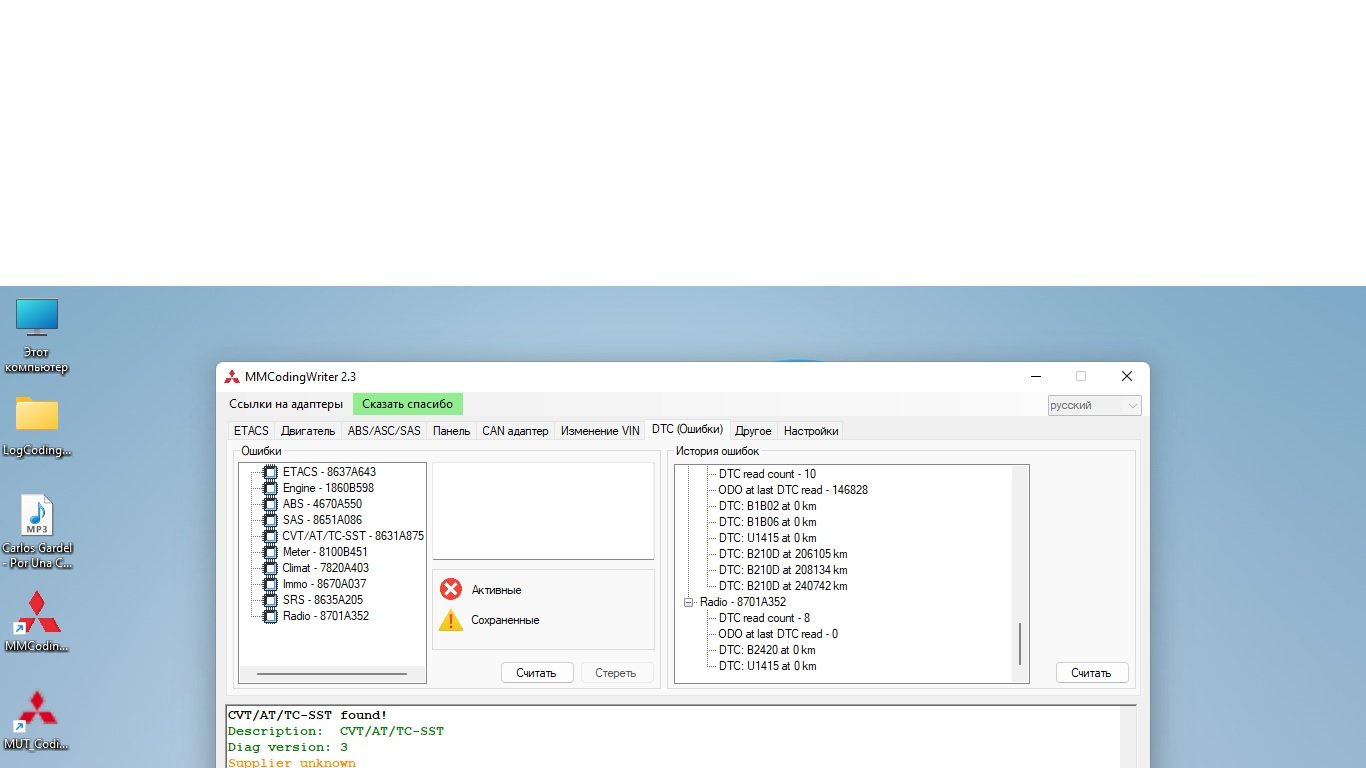Viewport: 1366px width, 768px height.
Task: Select 'DTC read count - 10' row
Action: 767,474
